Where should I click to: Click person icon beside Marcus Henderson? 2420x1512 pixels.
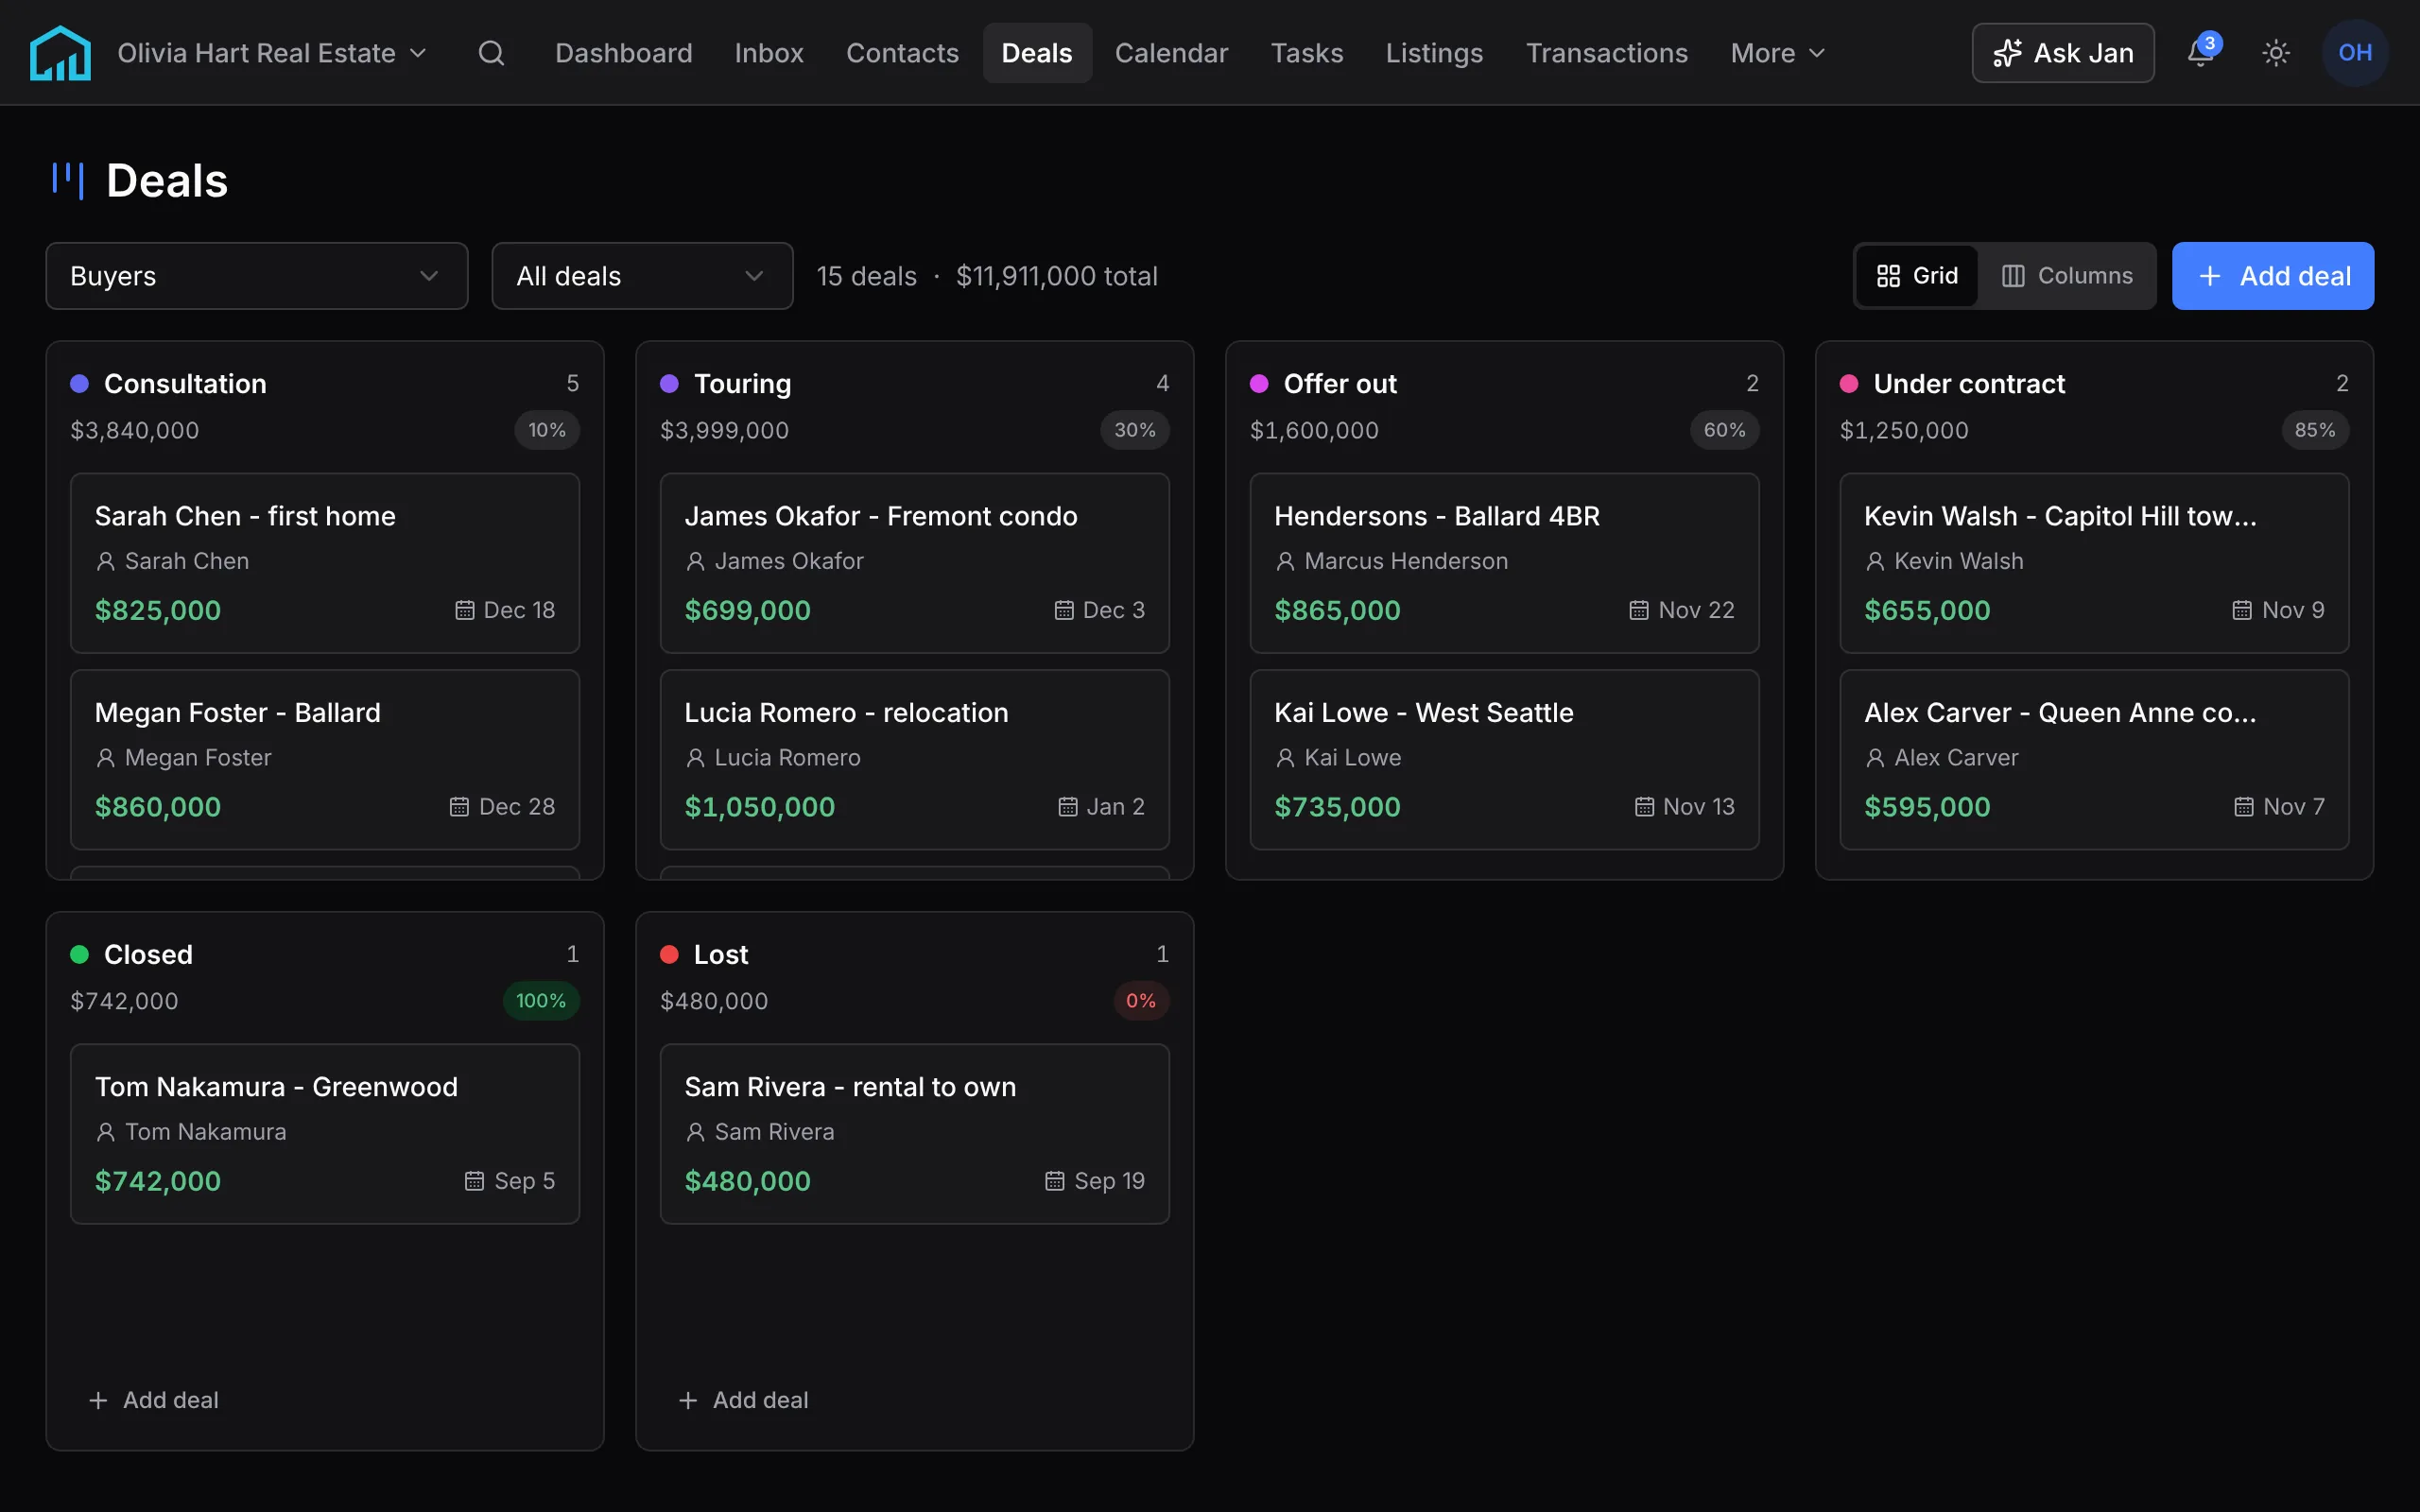coord(1286,562)
